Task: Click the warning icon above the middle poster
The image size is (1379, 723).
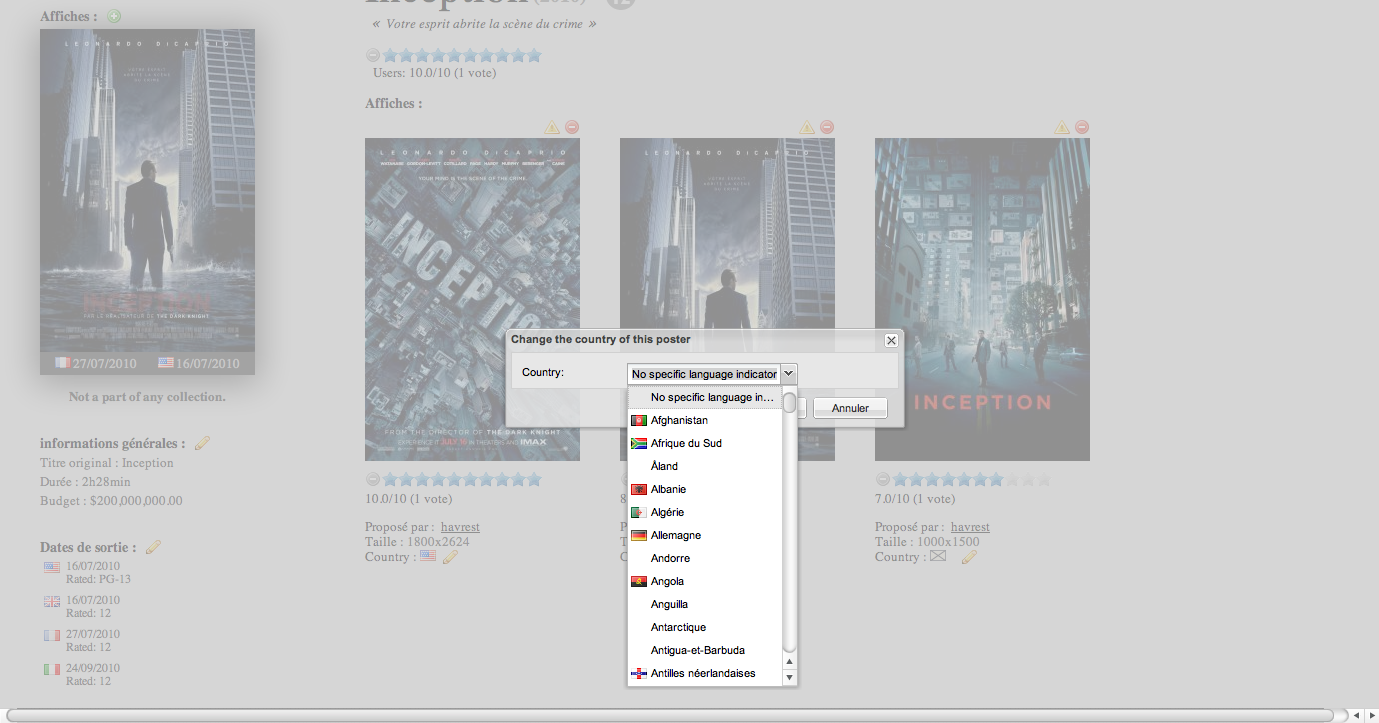Action: point(807,127)
